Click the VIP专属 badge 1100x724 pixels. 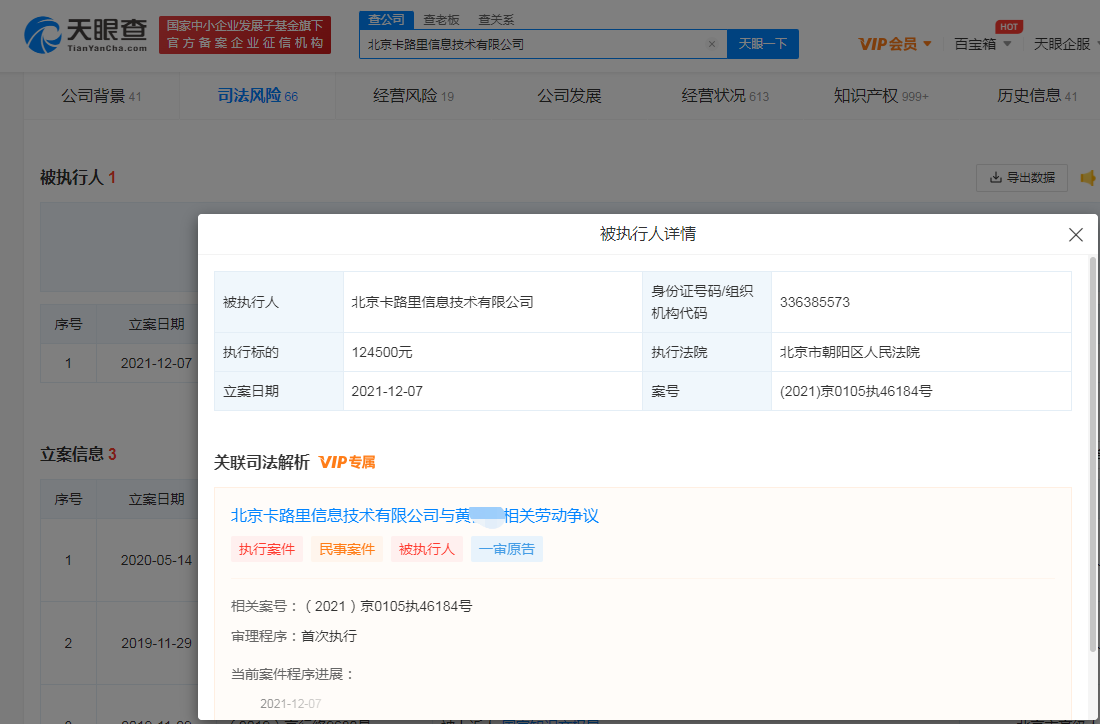point(347,462)
